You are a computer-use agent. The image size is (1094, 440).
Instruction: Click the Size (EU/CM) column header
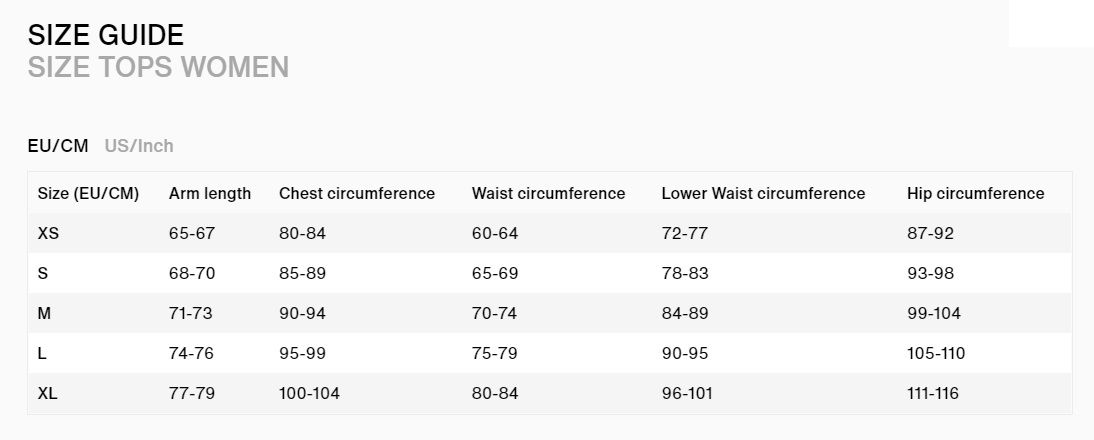pyautogui.click(x=89, y=194)
